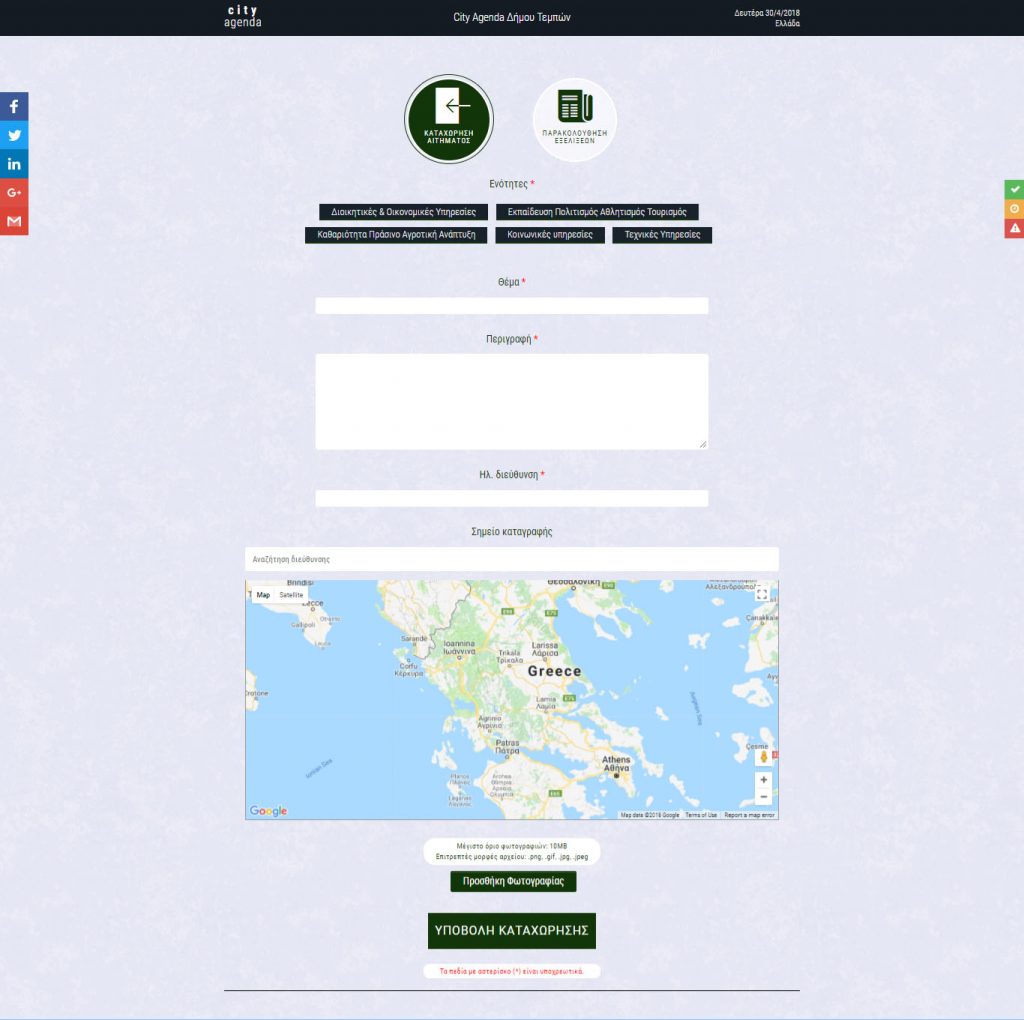Open Παρακολούθηση Εξελίξεων circular icon
The height and width of the screenshot is (1020, 1024).
click(574, 119)
